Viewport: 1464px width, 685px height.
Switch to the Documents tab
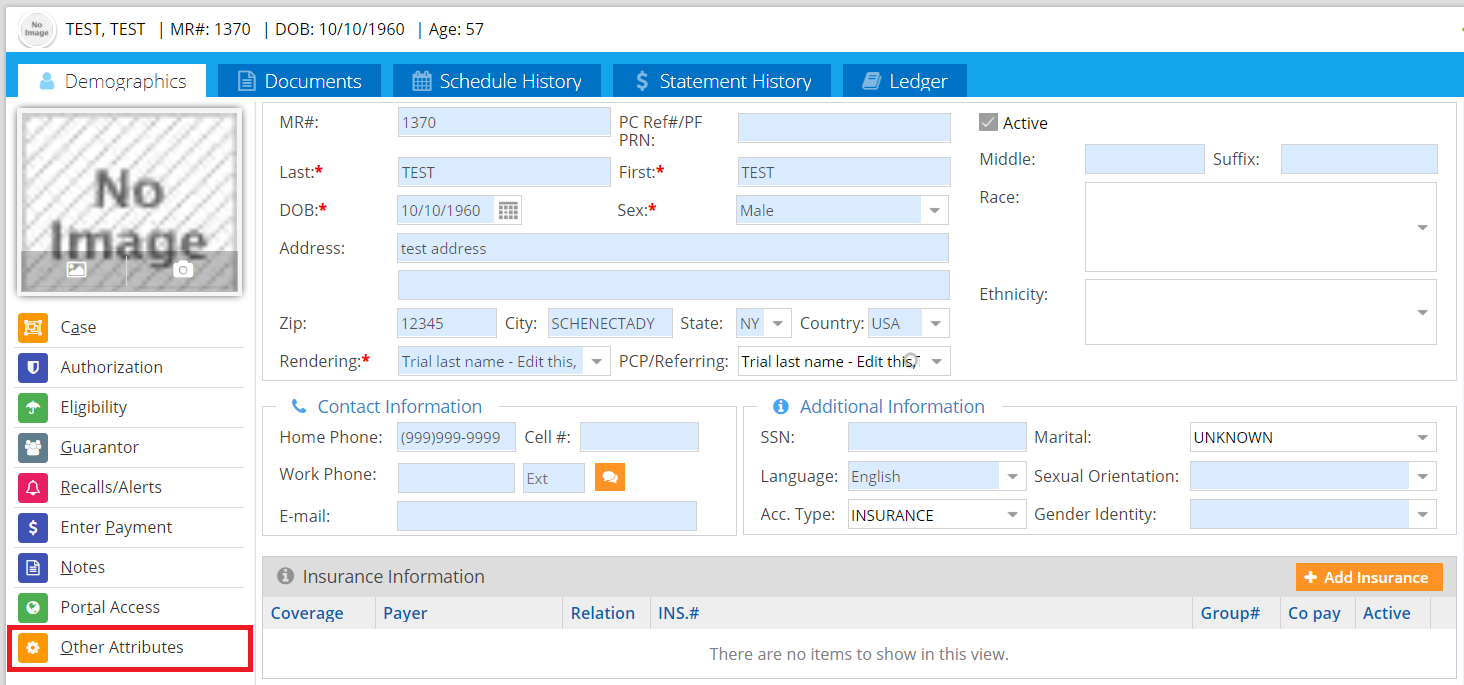(299, 81)
